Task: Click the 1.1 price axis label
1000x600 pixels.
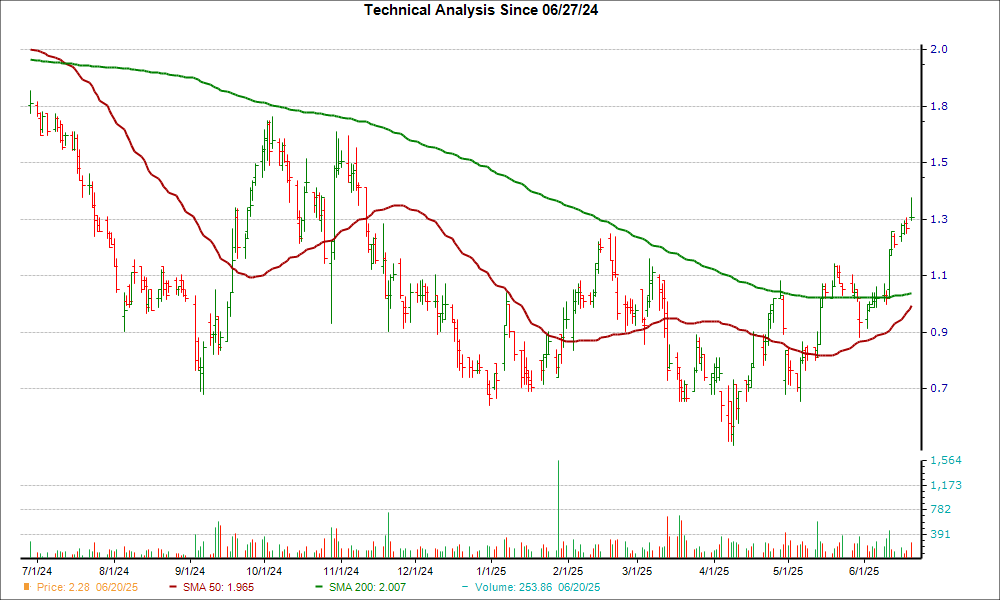Action: [x=939, y=276]
